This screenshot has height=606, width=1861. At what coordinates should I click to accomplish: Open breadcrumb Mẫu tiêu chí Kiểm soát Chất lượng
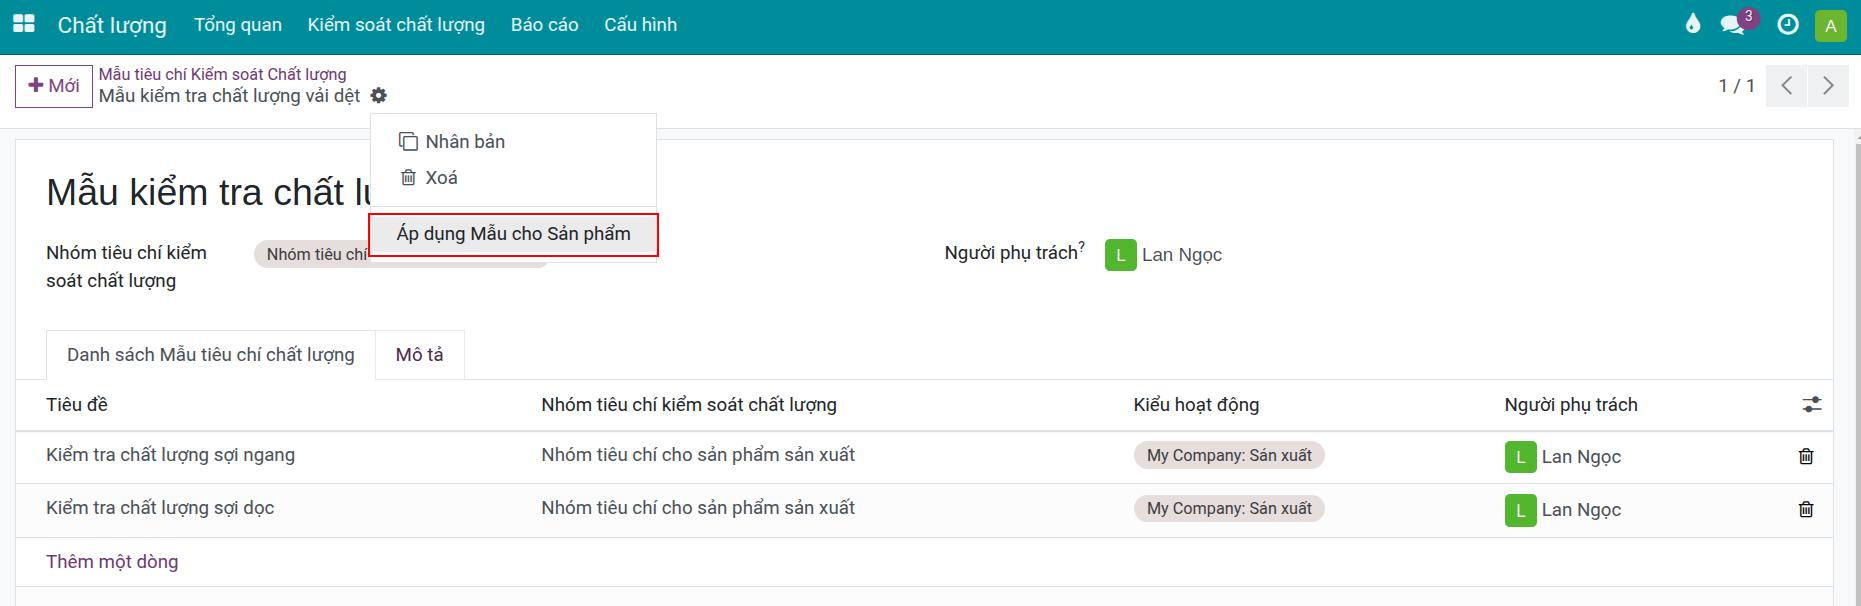point(222,74)
